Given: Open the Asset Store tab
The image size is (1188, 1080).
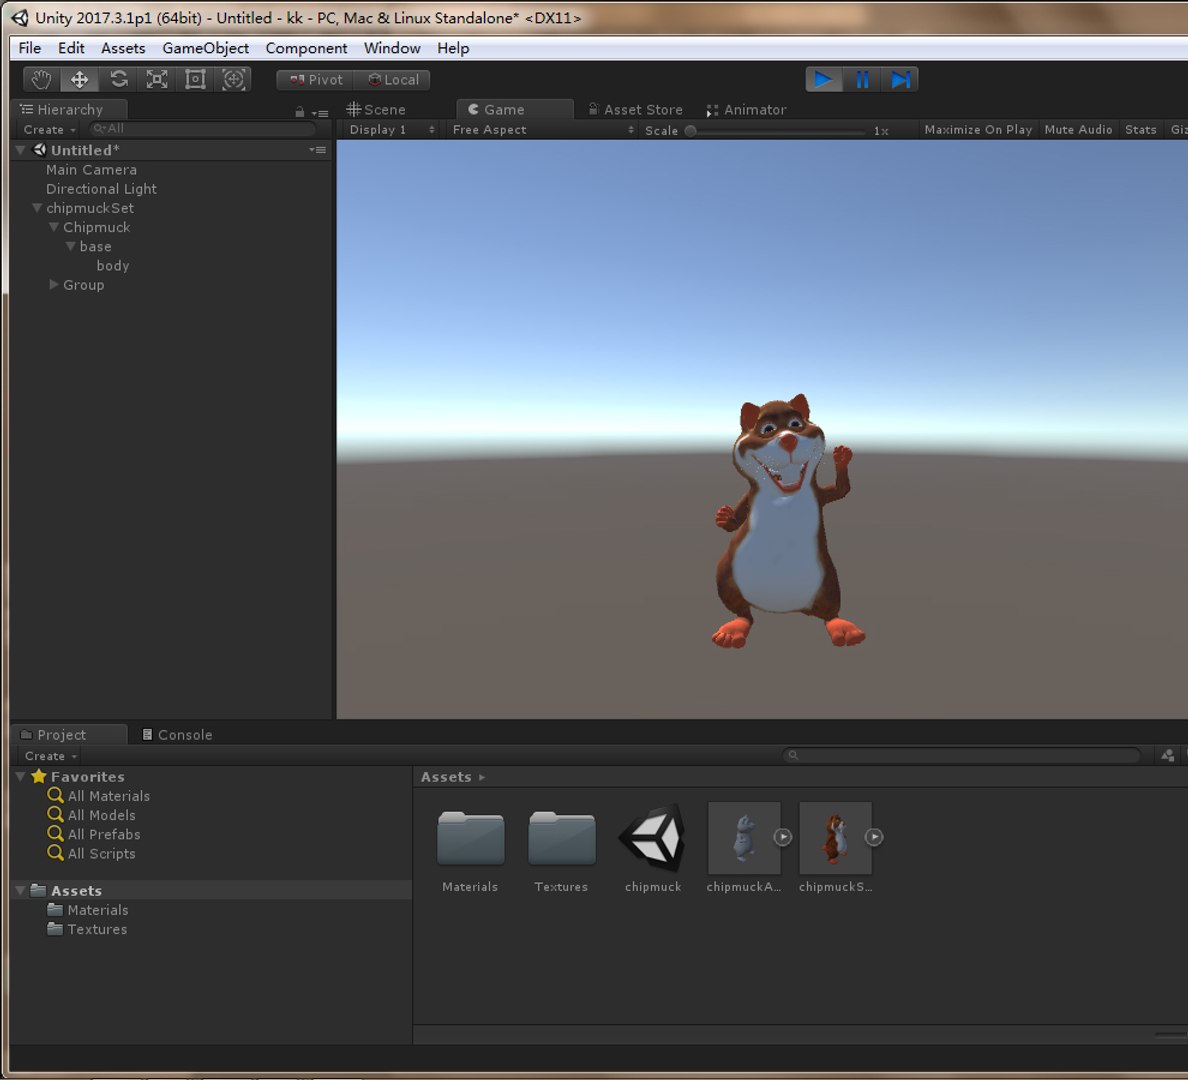Looking at the screenshot, I should [x=636, y=110].
